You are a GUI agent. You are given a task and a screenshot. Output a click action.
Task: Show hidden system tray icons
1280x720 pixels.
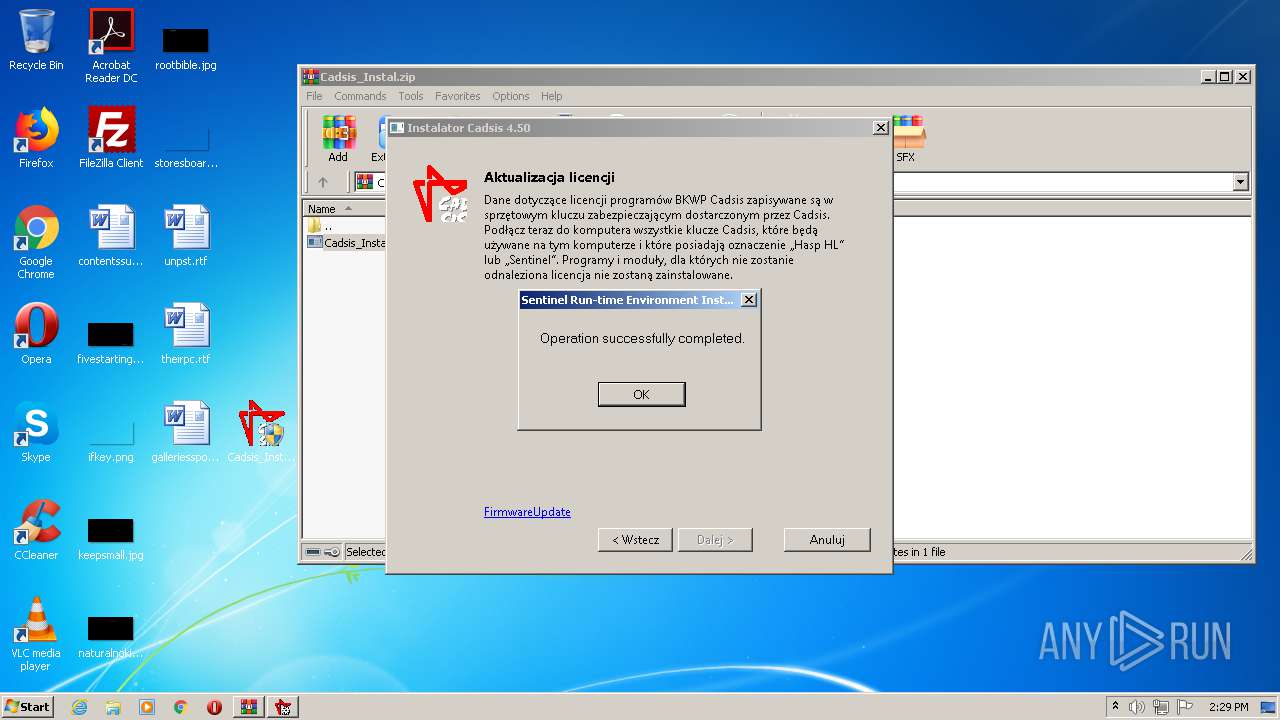1115,707
